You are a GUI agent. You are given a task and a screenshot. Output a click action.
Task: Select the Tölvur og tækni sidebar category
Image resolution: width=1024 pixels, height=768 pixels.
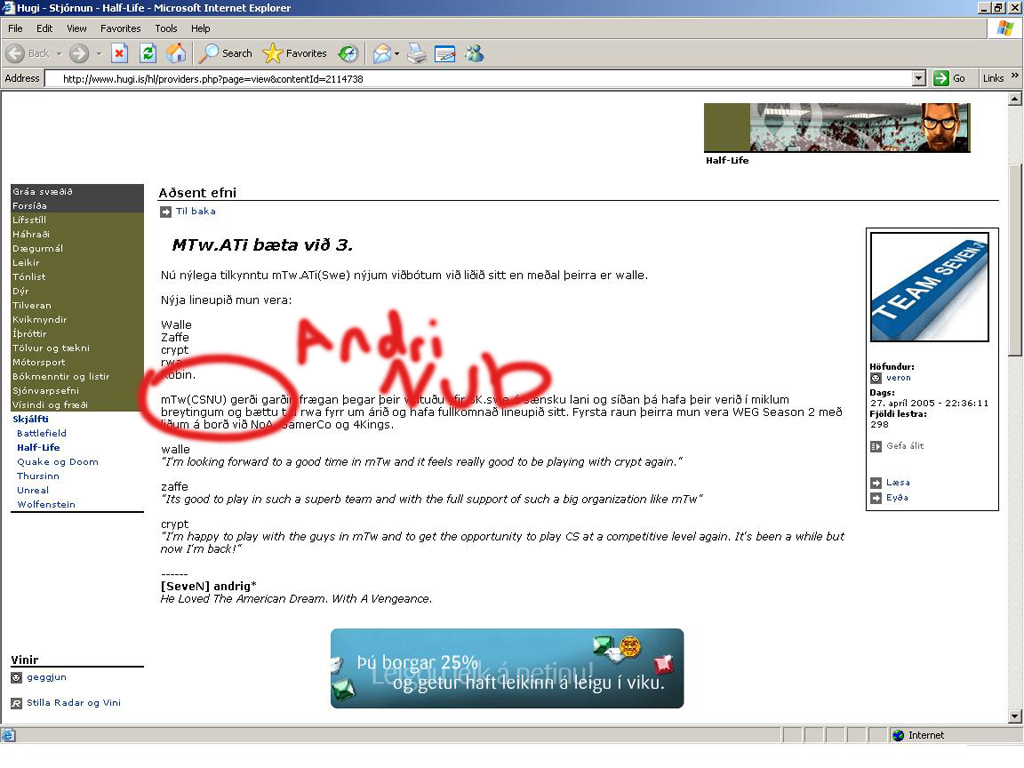77,349
